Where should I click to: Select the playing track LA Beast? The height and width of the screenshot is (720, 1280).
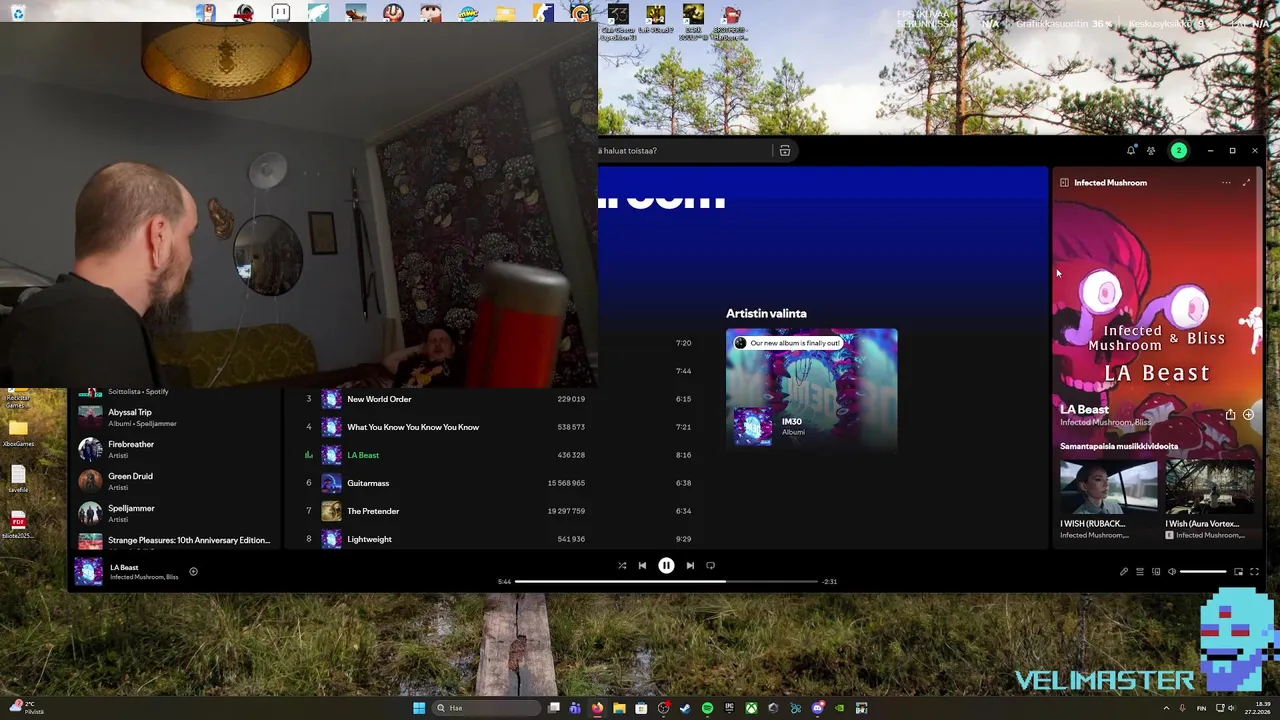[x=363, y=455]
